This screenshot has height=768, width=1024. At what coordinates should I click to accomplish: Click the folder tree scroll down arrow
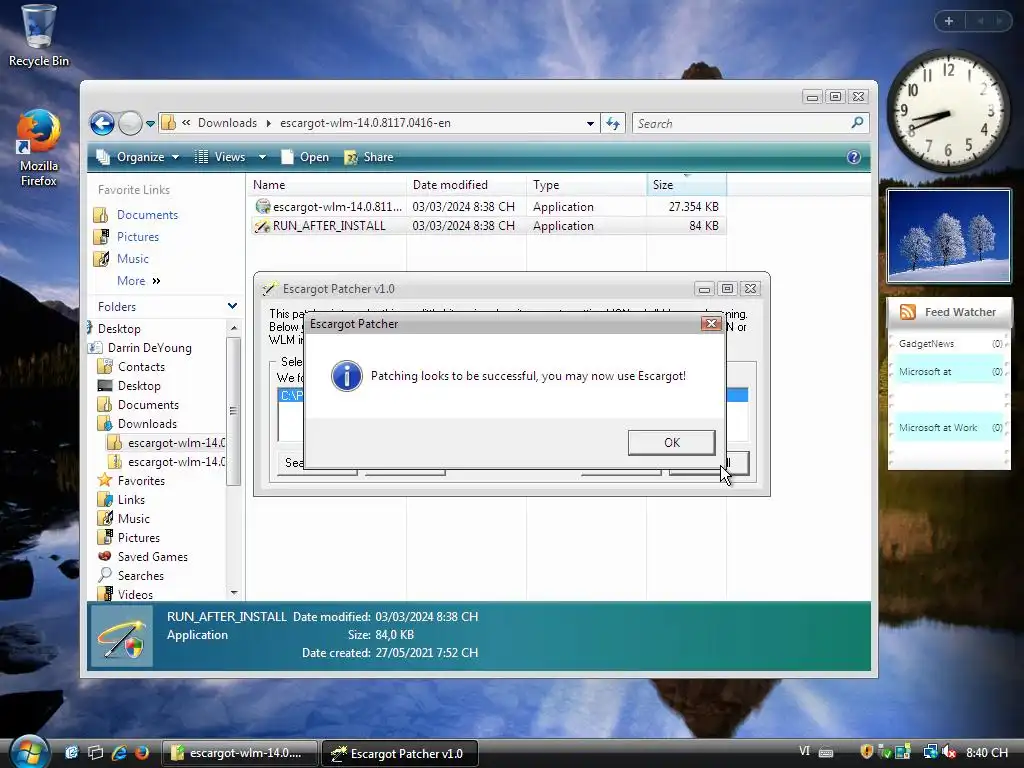pos(234,592)
